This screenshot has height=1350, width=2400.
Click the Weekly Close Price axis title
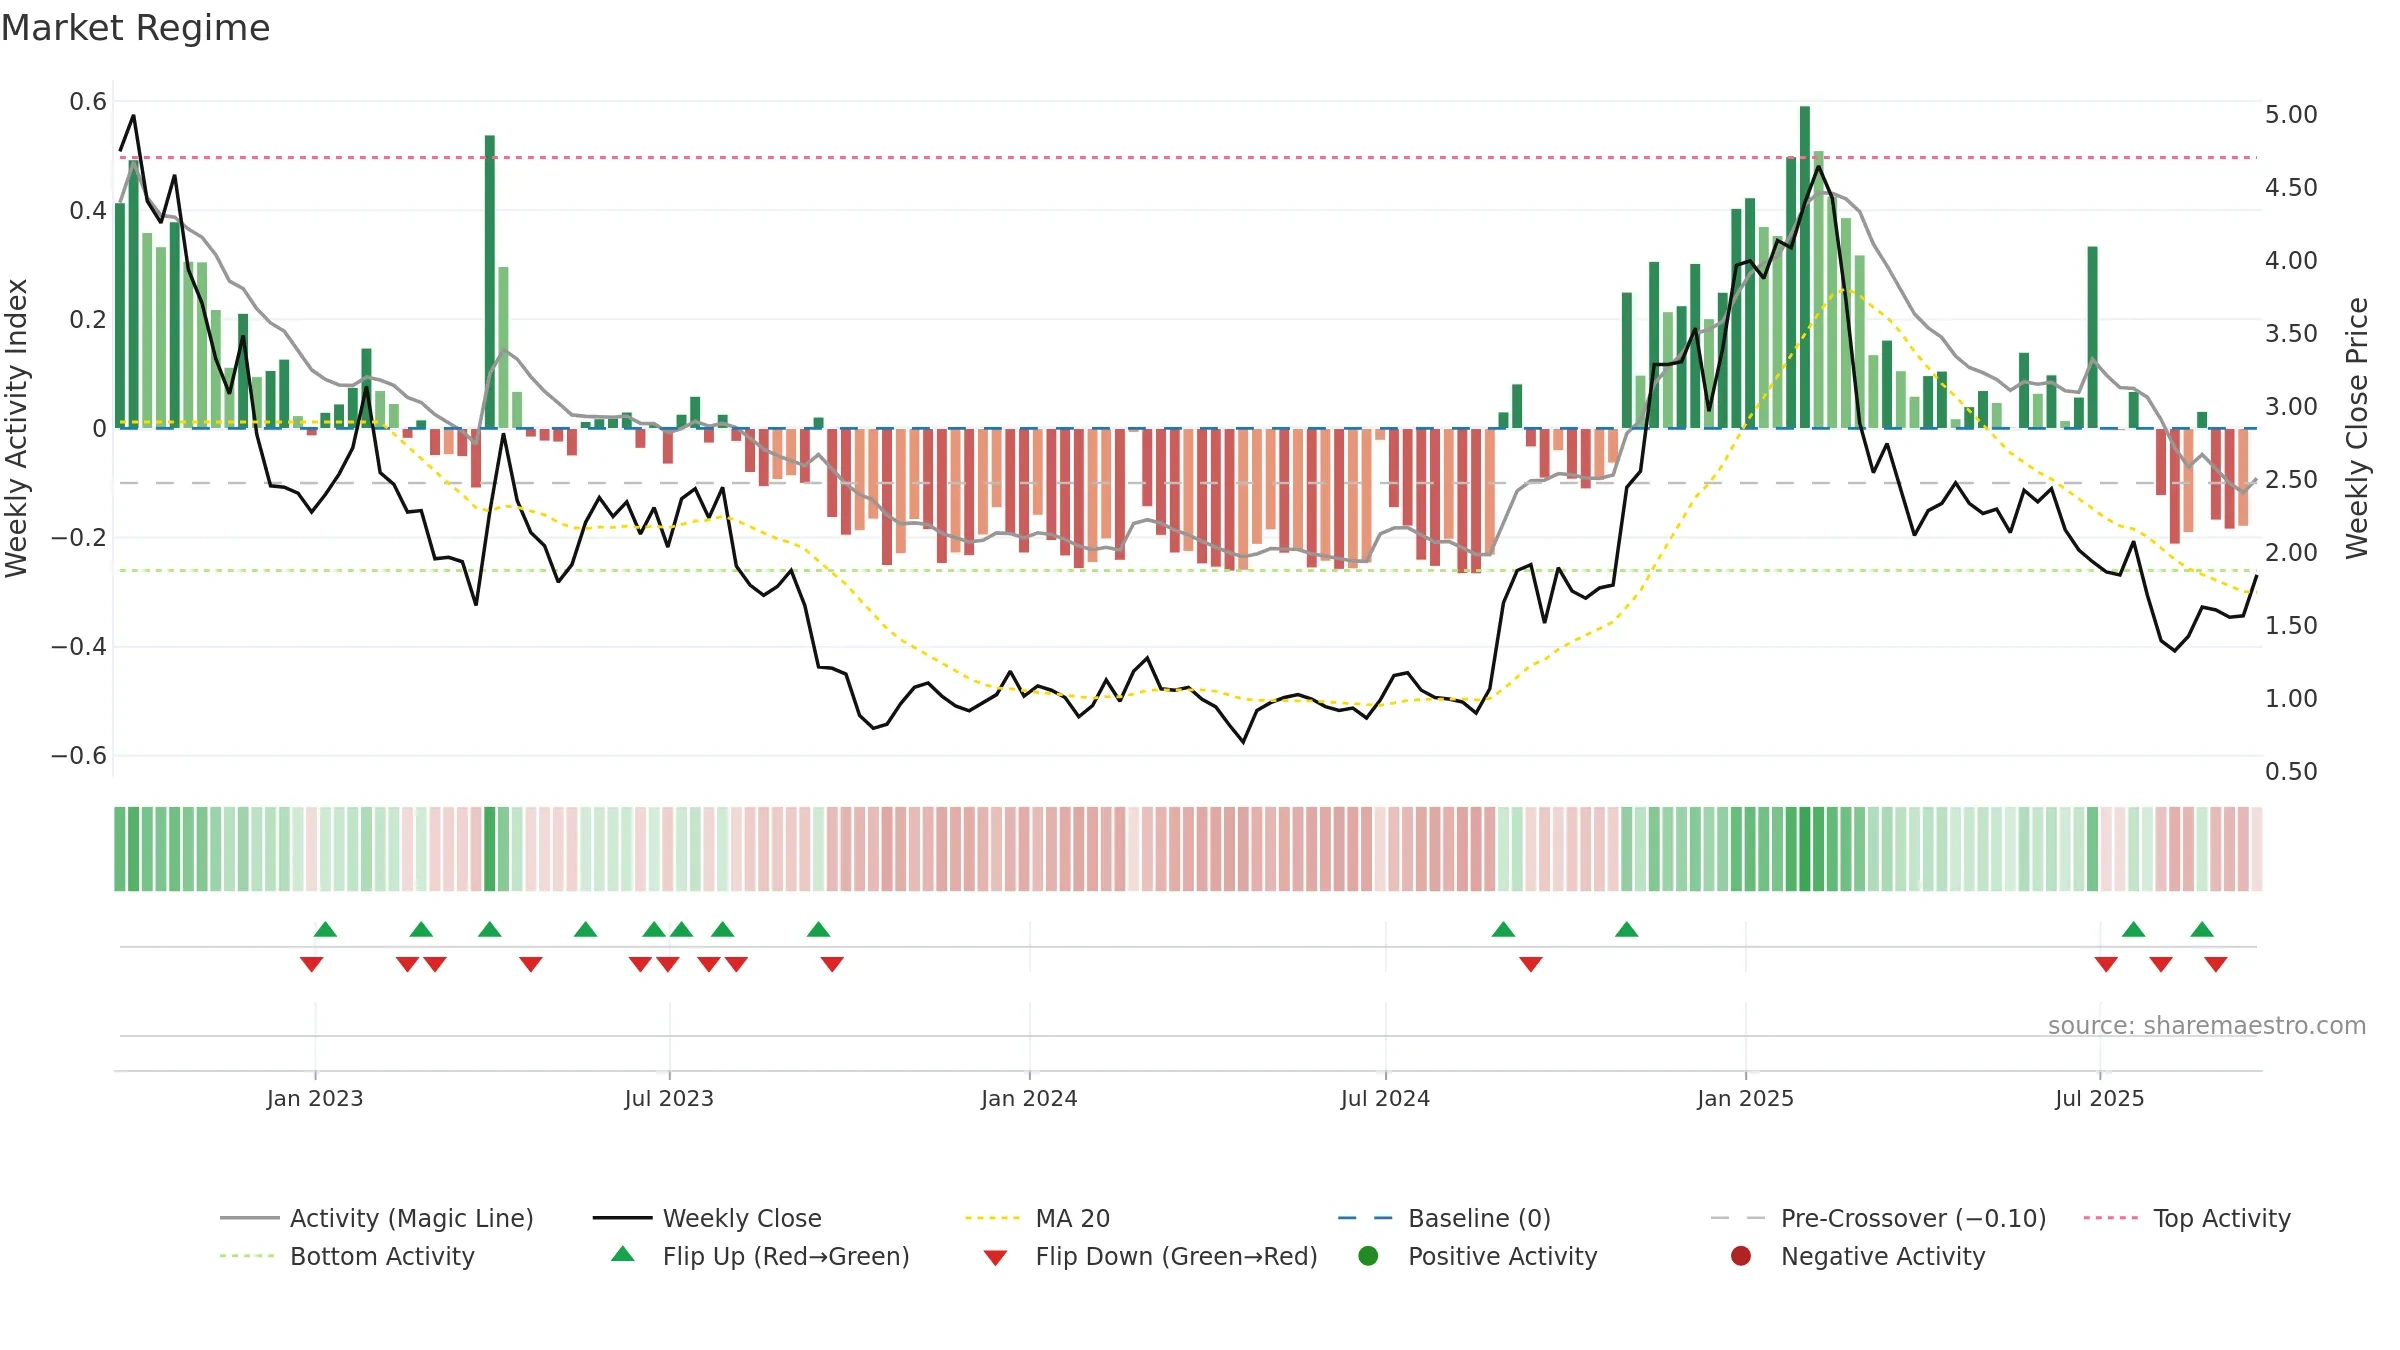(x=2357, y=428)
